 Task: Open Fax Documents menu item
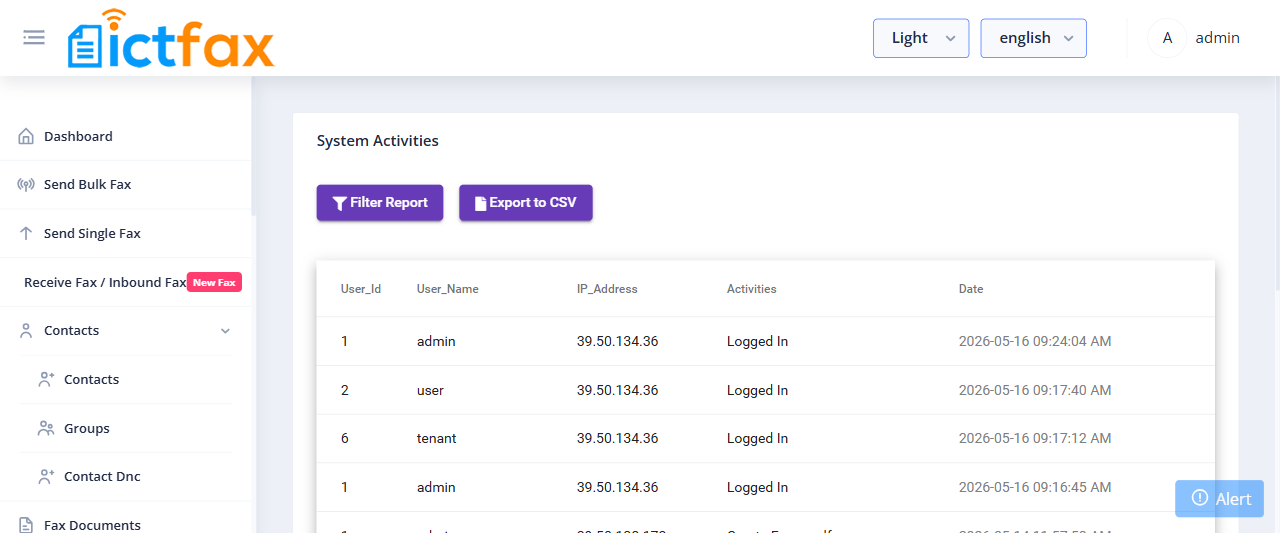pos(92,525)
